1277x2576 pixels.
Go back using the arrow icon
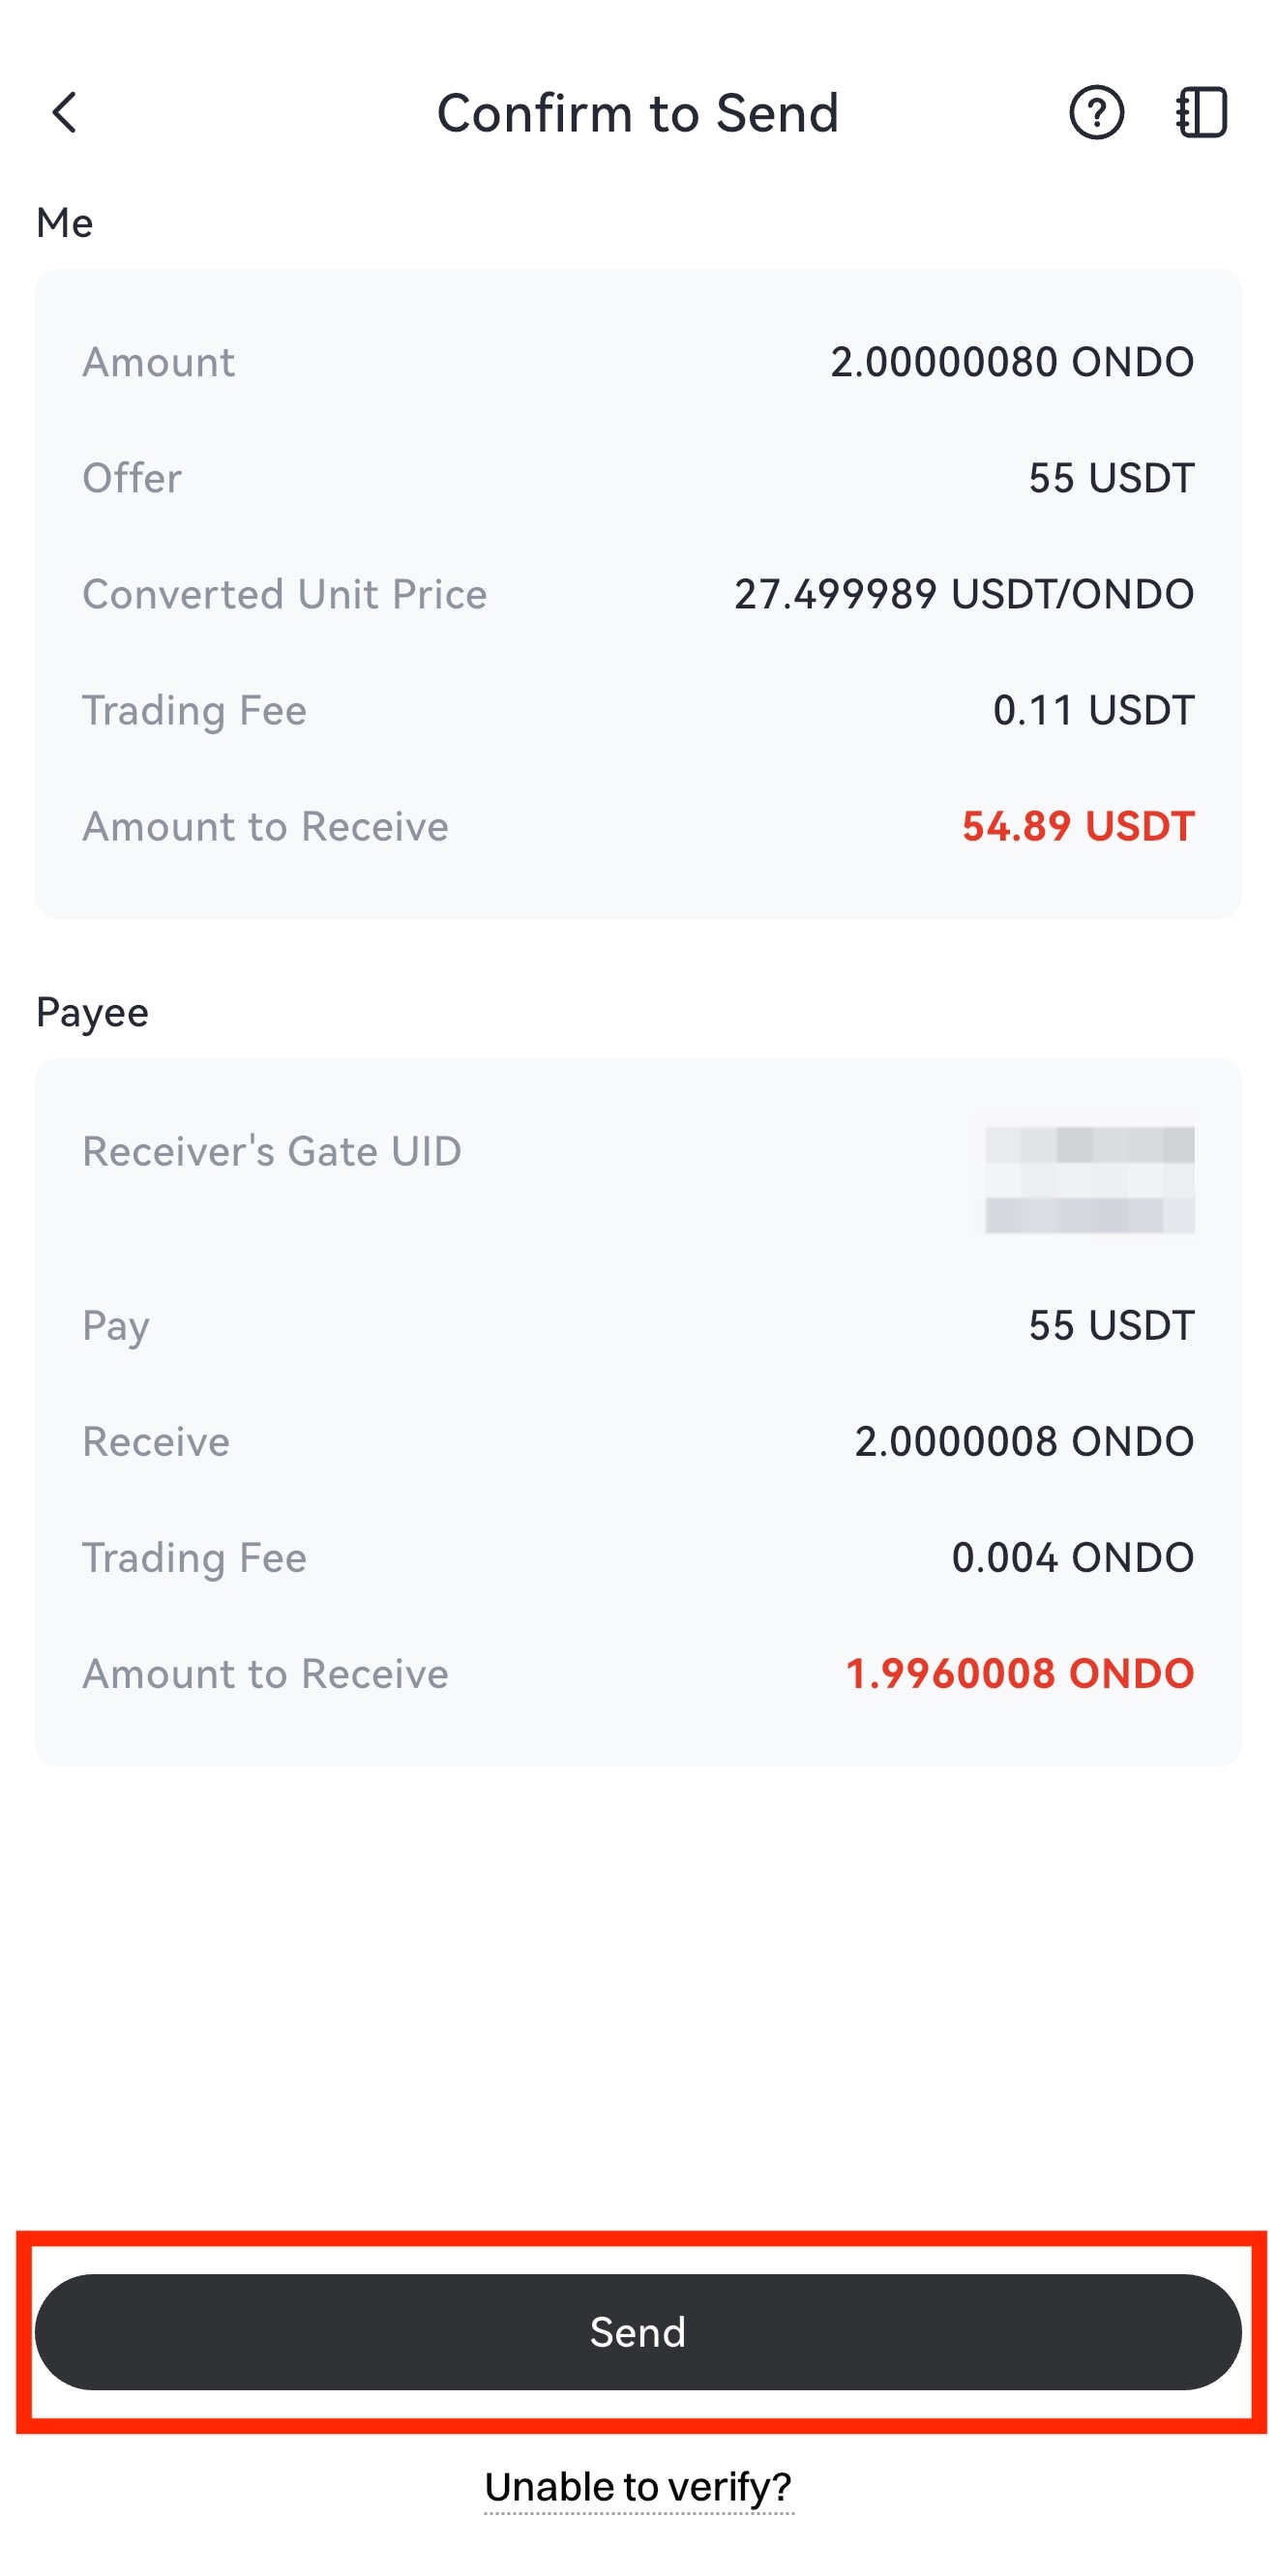[x=65, y=112]
